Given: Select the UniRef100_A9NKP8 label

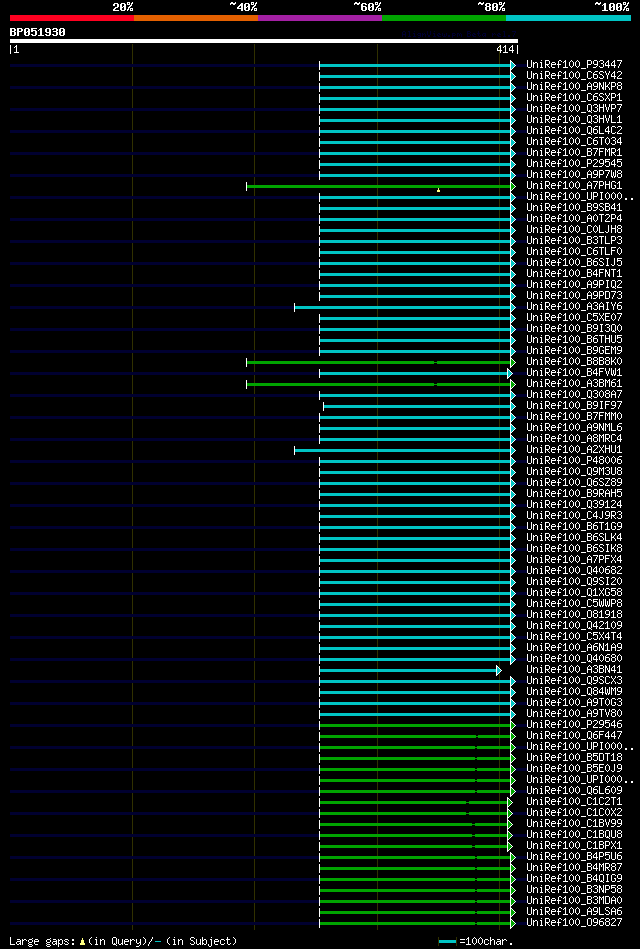Looking at the screenshot, I should tap(574, 87).
